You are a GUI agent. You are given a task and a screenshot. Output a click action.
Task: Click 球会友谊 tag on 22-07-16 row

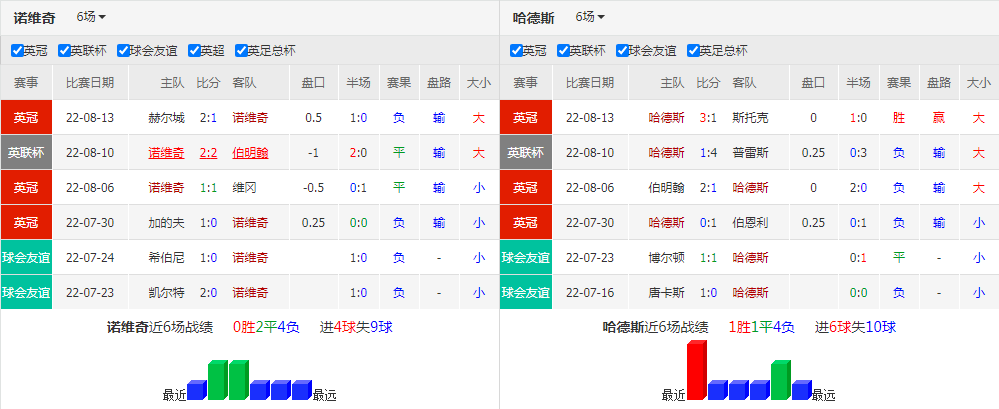pos(526,293)
